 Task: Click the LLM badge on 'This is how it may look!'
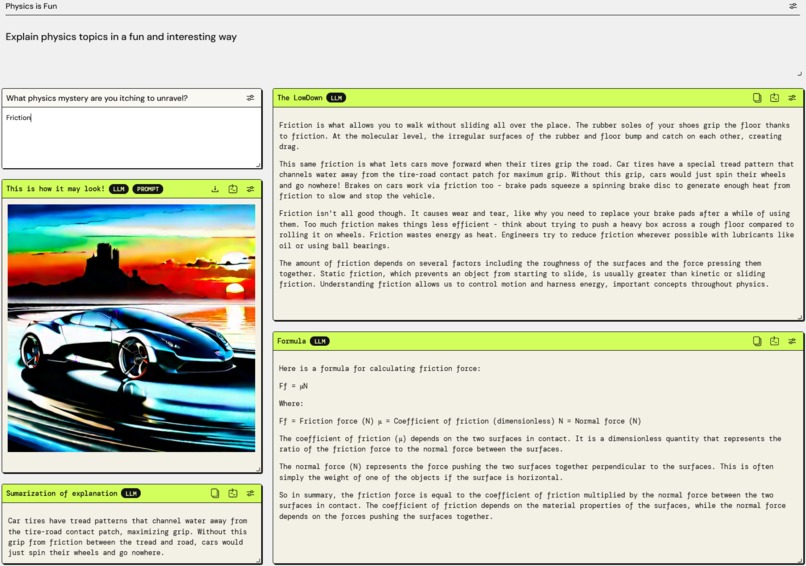pos(119,189)
